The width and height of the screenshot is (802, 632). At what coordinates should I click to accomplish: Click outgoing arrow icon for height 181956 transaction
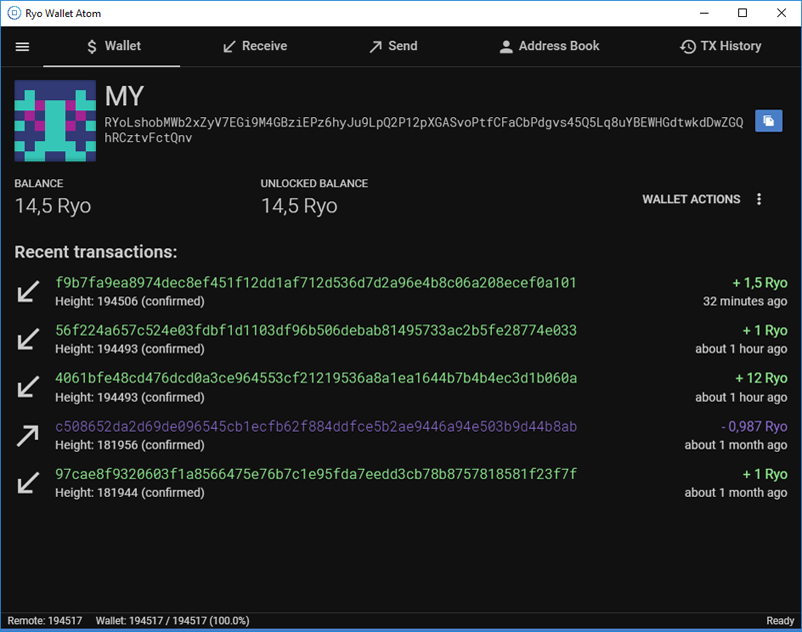[28, 435]
